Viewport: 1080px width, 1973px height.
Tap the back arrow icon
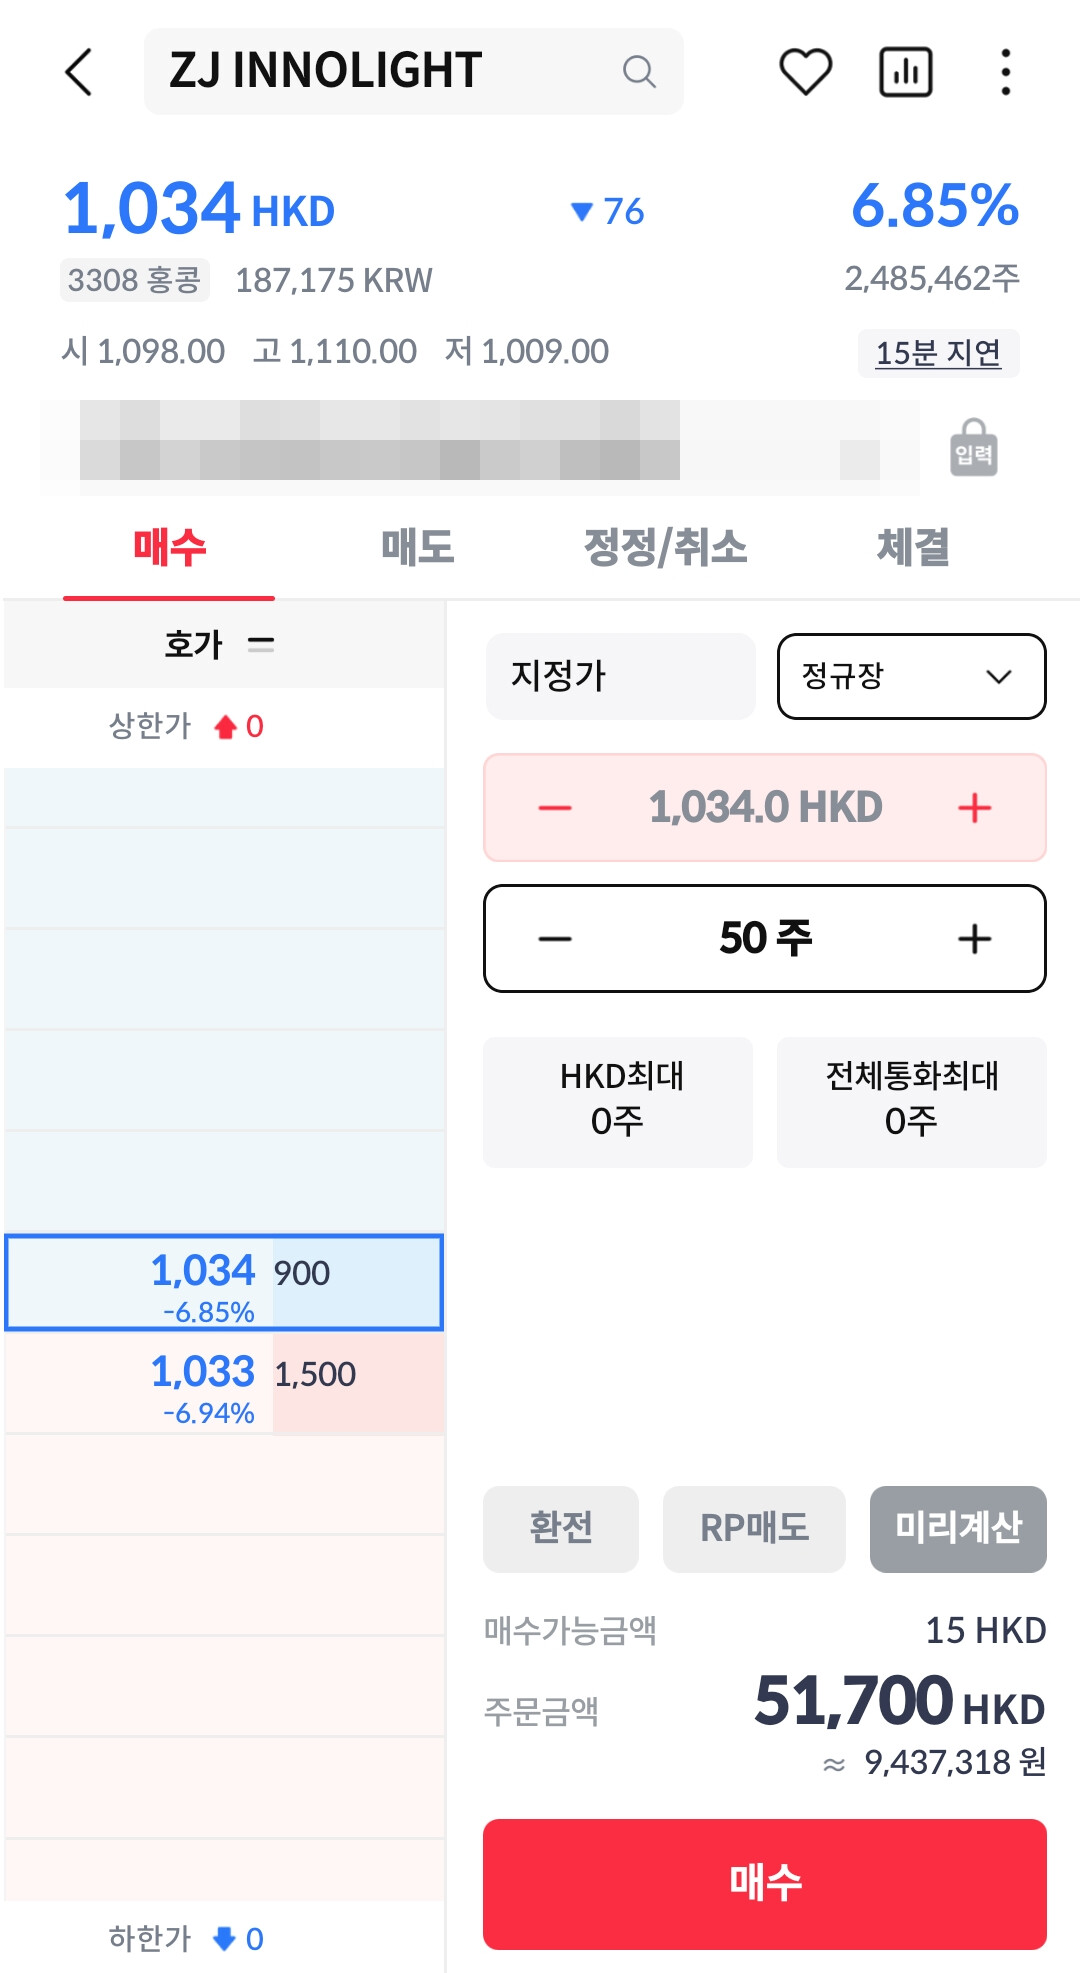click(x=78, y=72)
